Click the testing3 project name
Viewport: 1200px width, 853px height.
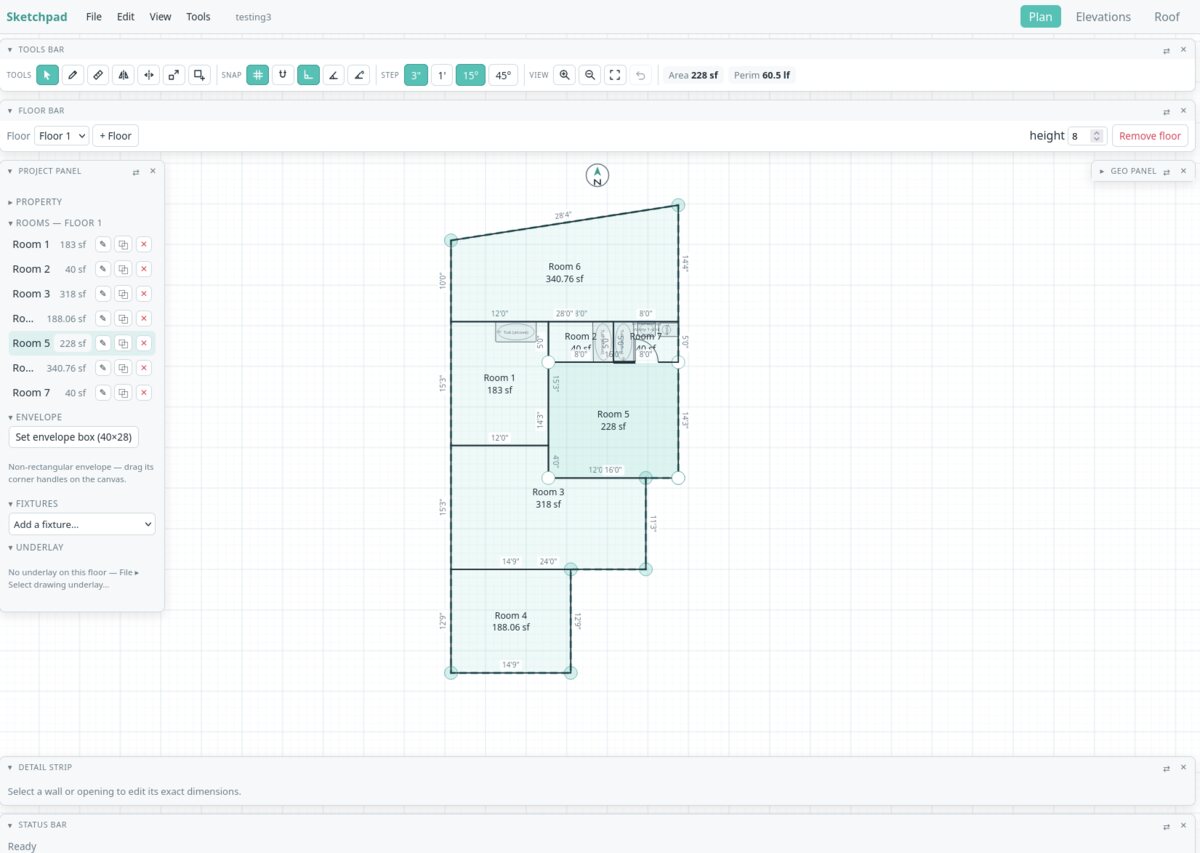pos(253,17)
